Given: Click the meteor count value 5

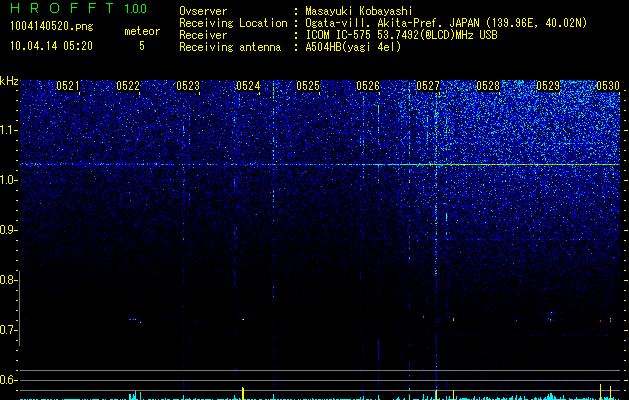Looking at the screenshot, I should tap(142, 46).
